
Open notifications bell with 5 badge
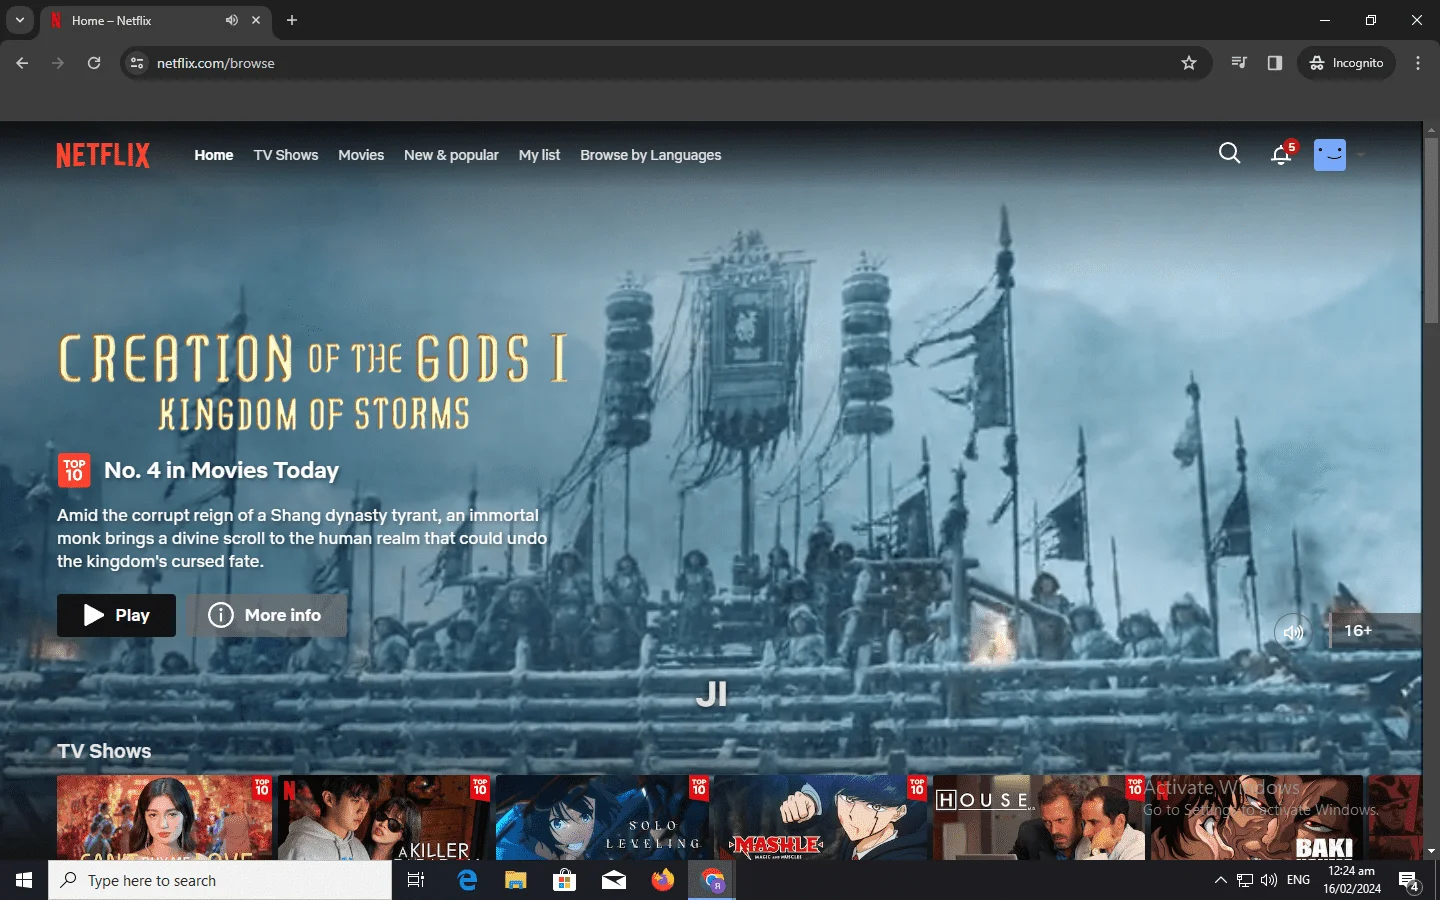click(x=1283, y=153)
